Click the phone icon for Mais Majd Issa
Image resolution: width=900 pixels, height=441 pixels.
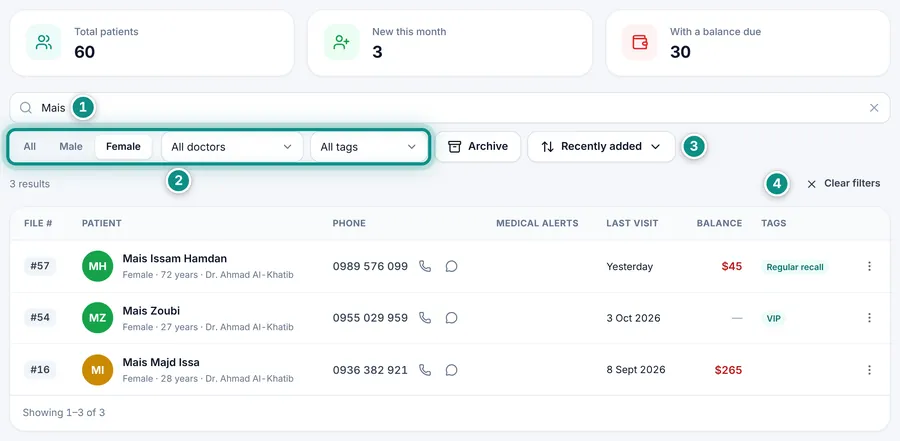425,370
